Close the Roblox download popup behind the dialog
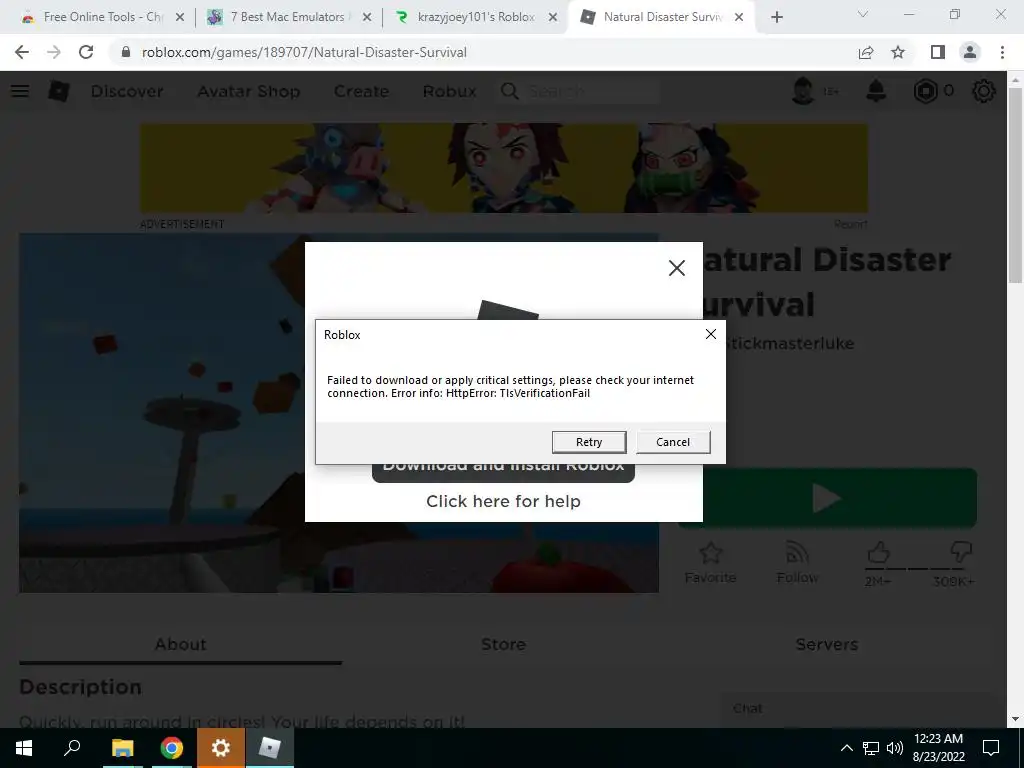The height and width of the screenshot is (768, 1024). click(677, 268)
